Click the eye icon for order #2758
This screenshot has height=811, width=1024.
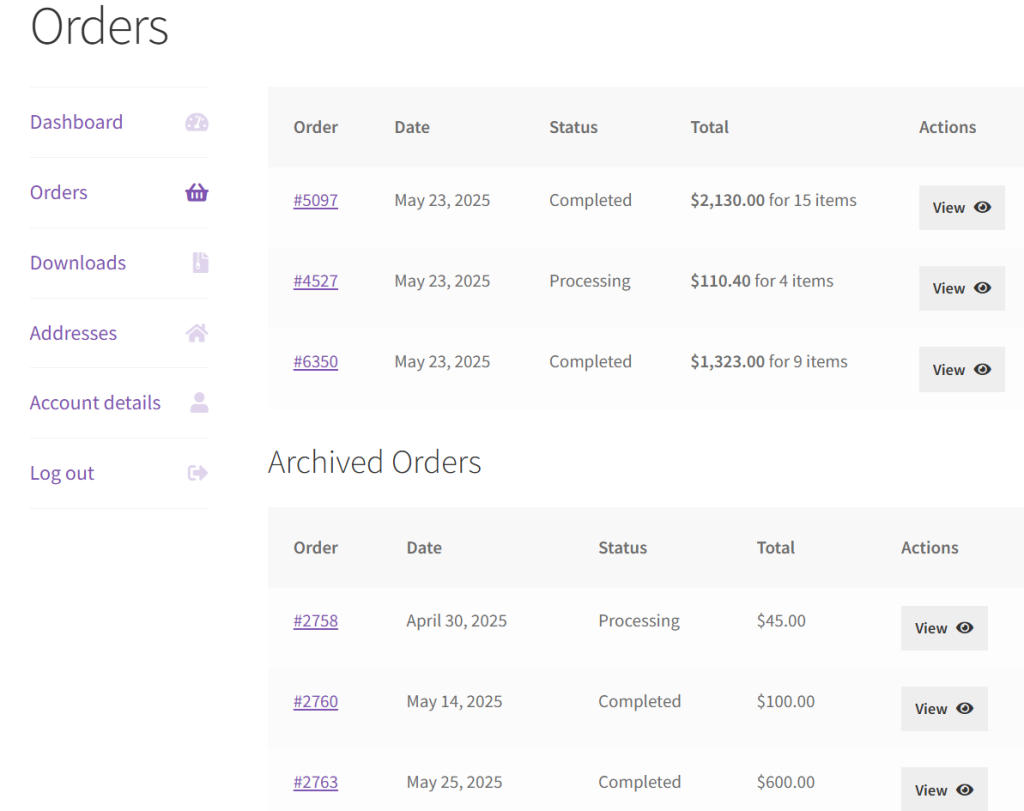click(x=965, y=628)
